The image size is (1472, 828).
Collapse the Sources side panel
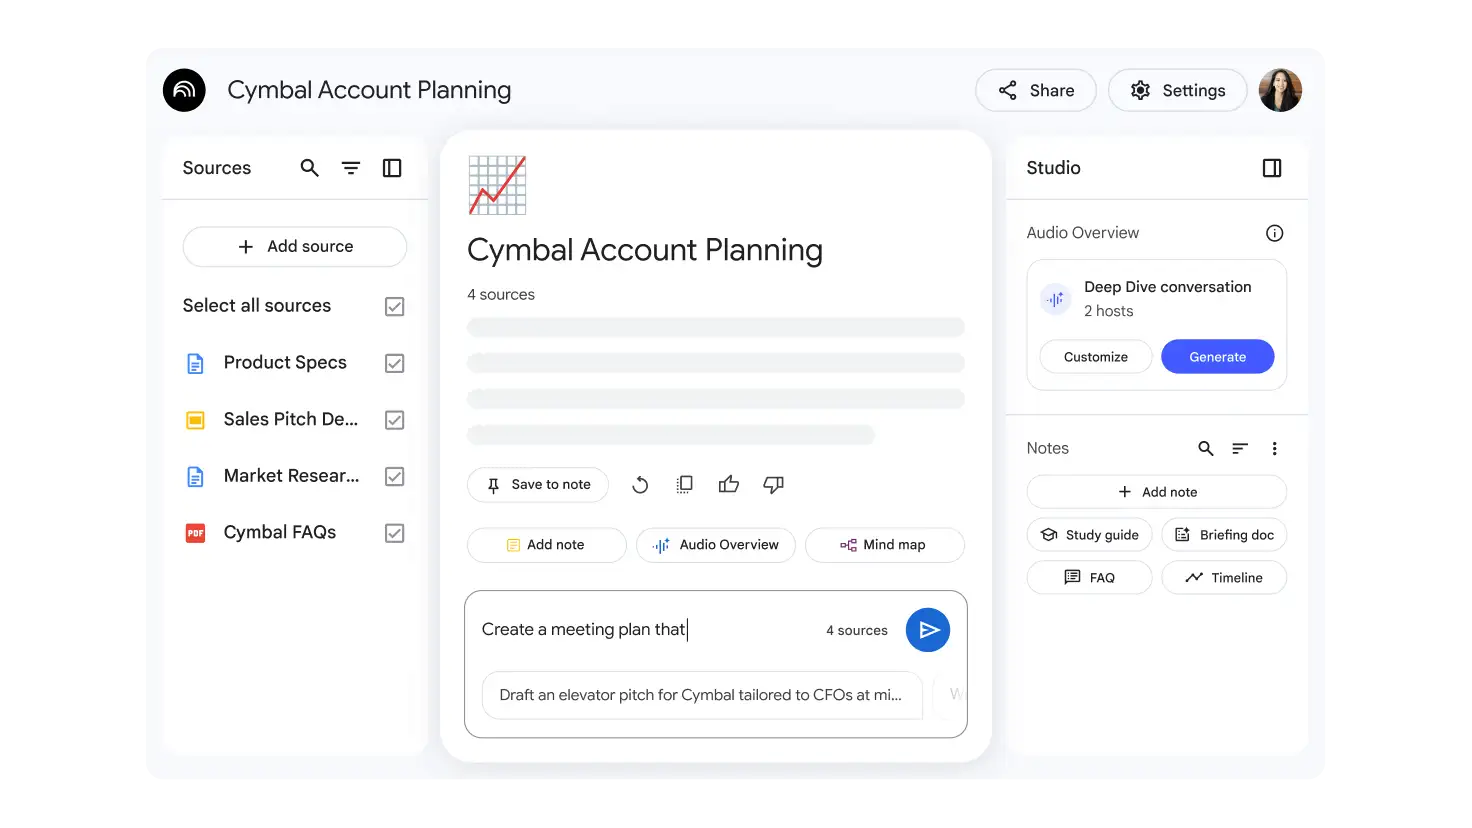pyautogui.click(x=392, y=168)
